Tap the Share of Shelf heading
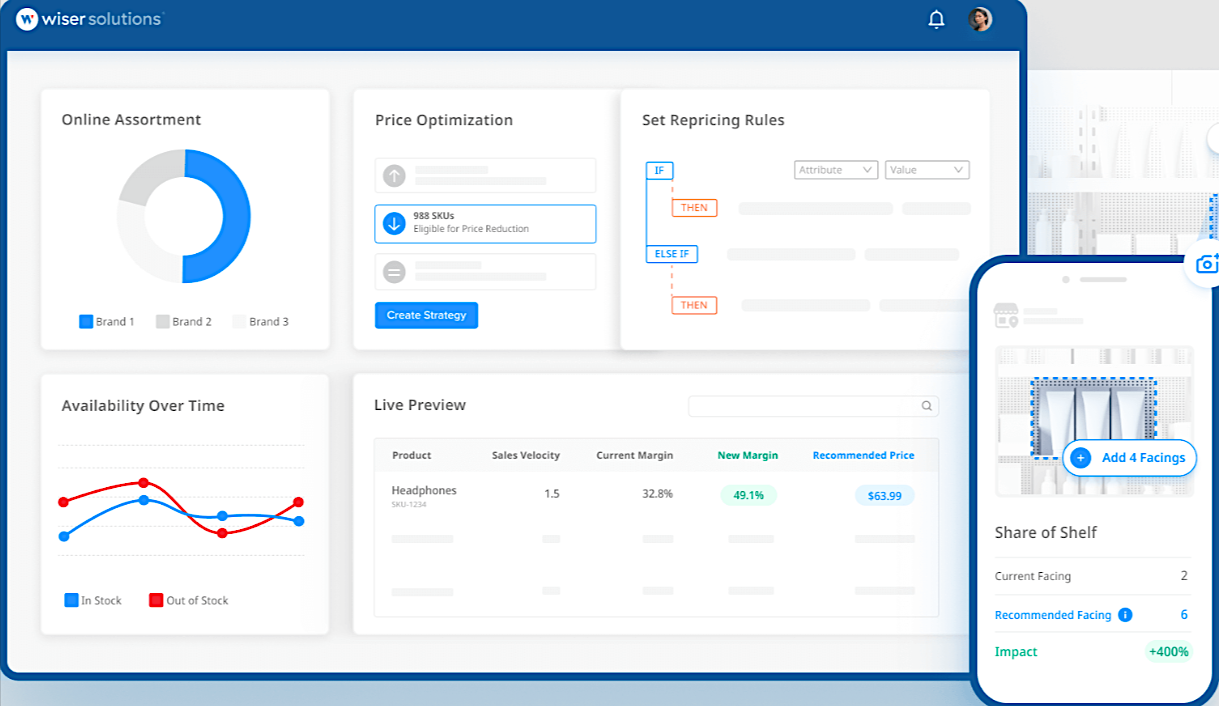The image size is (1219, 706). pyautogui.click(x=1046, y=532)
